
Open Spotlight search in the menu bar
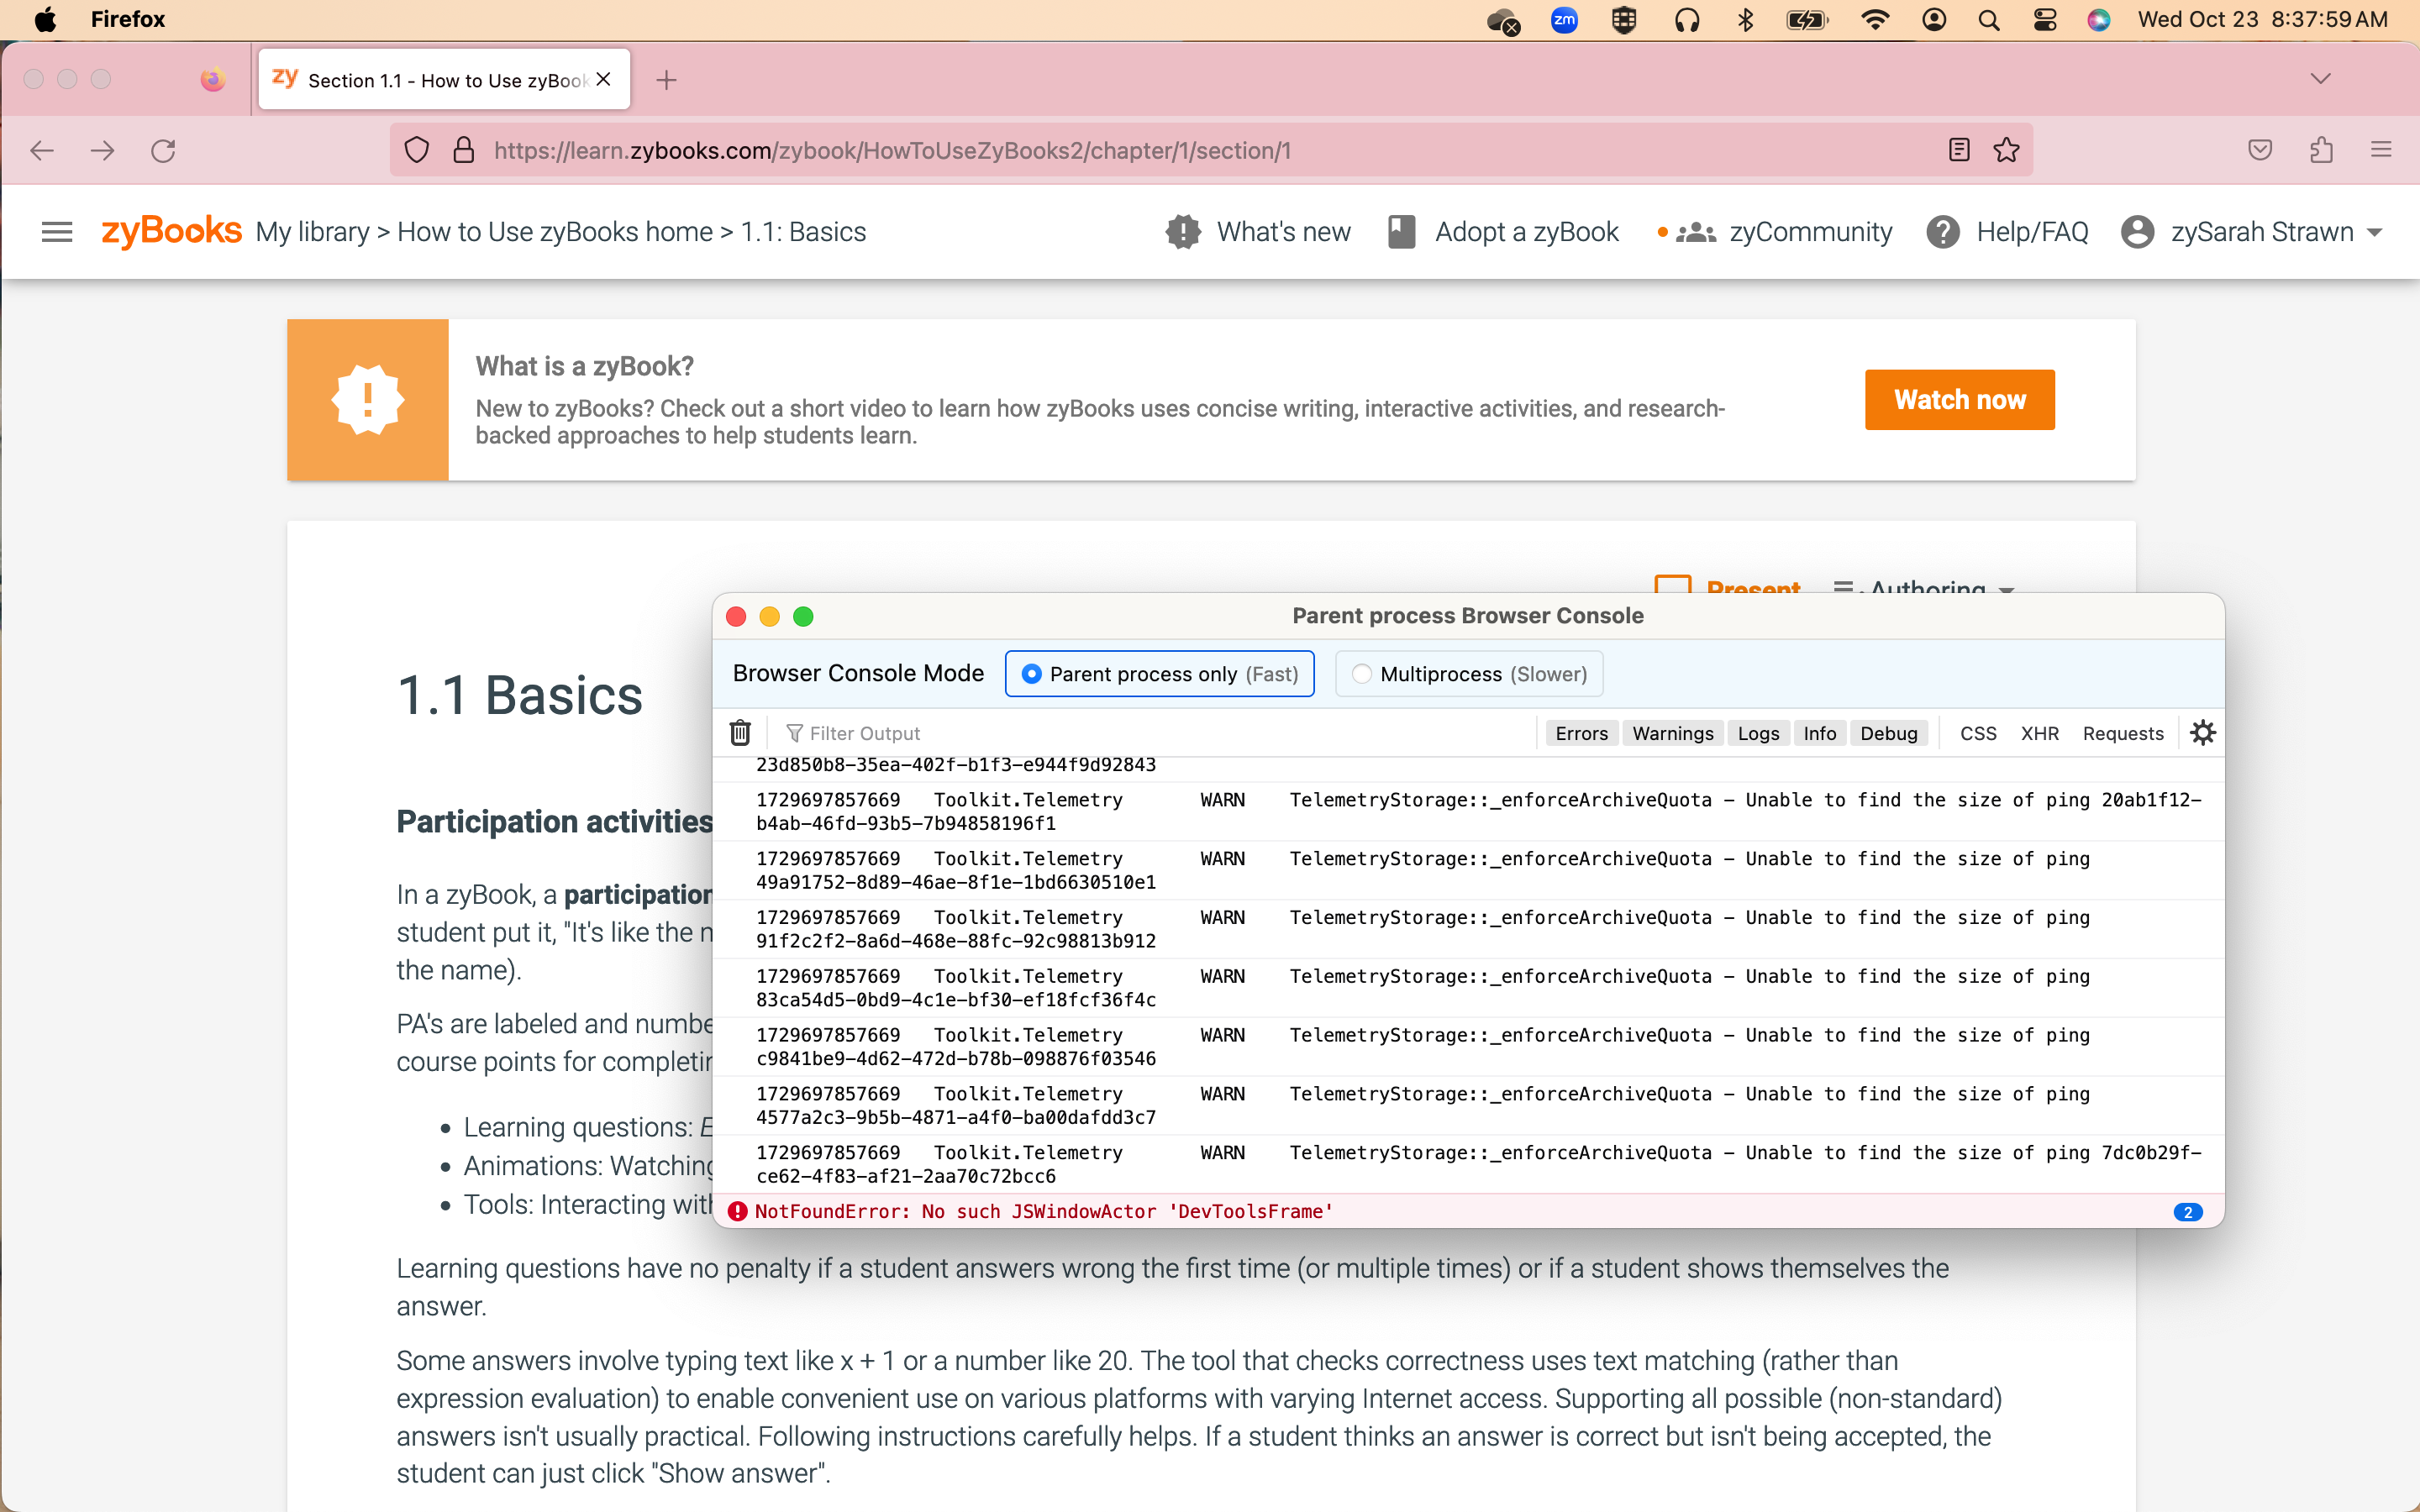click(x=1989, y=20)
